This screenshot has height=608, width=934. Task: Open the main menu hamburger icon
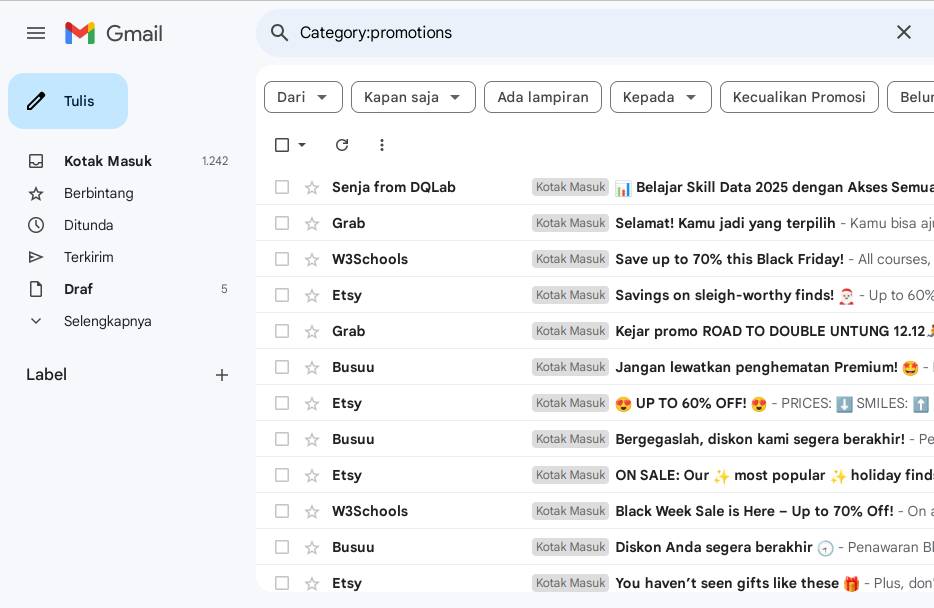pyautogui.click(x=36, y=33)
